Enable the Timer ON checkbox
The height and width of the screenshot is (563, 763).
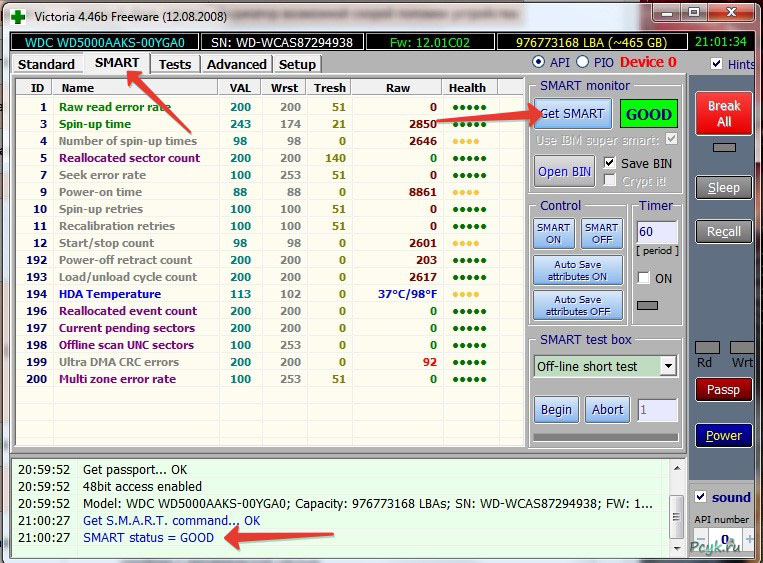pos(644,278)
